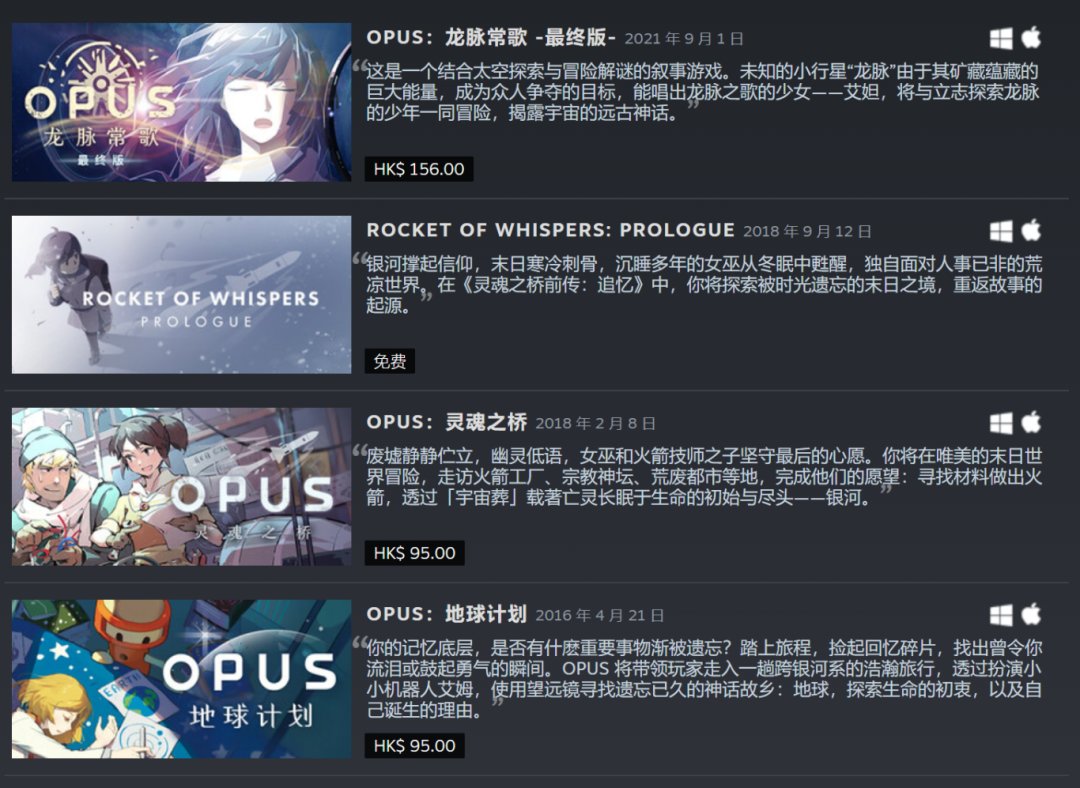Click Windows icon for Rocket of Whispers: Prologue
1080x788 pixels.
(x=1001, y=231)
